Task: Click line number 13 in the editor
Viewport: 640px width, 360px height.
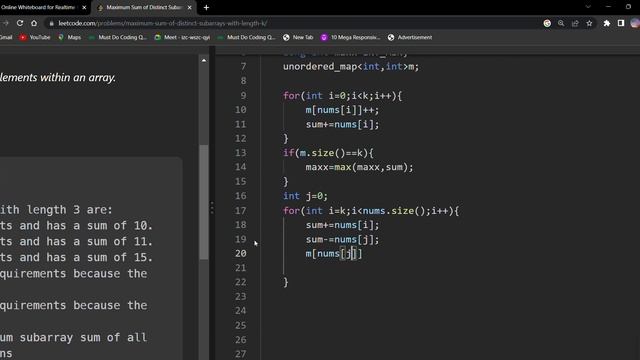Action: (241, 153)
